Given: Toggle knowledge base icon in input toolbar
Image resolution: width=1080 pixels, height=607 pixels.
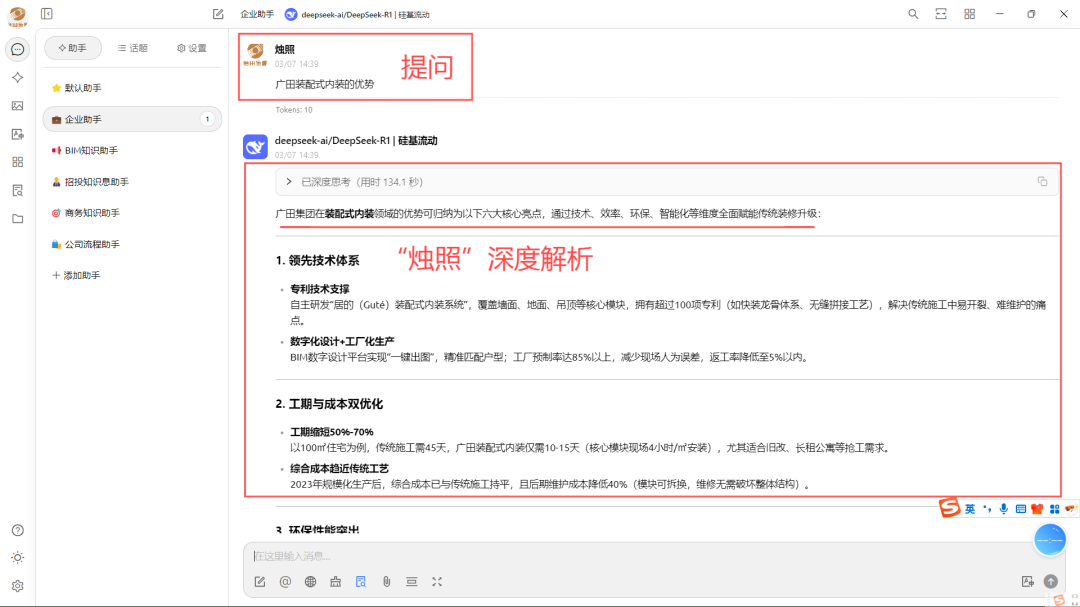Looking at the screenshot, I should pos(361,582).
